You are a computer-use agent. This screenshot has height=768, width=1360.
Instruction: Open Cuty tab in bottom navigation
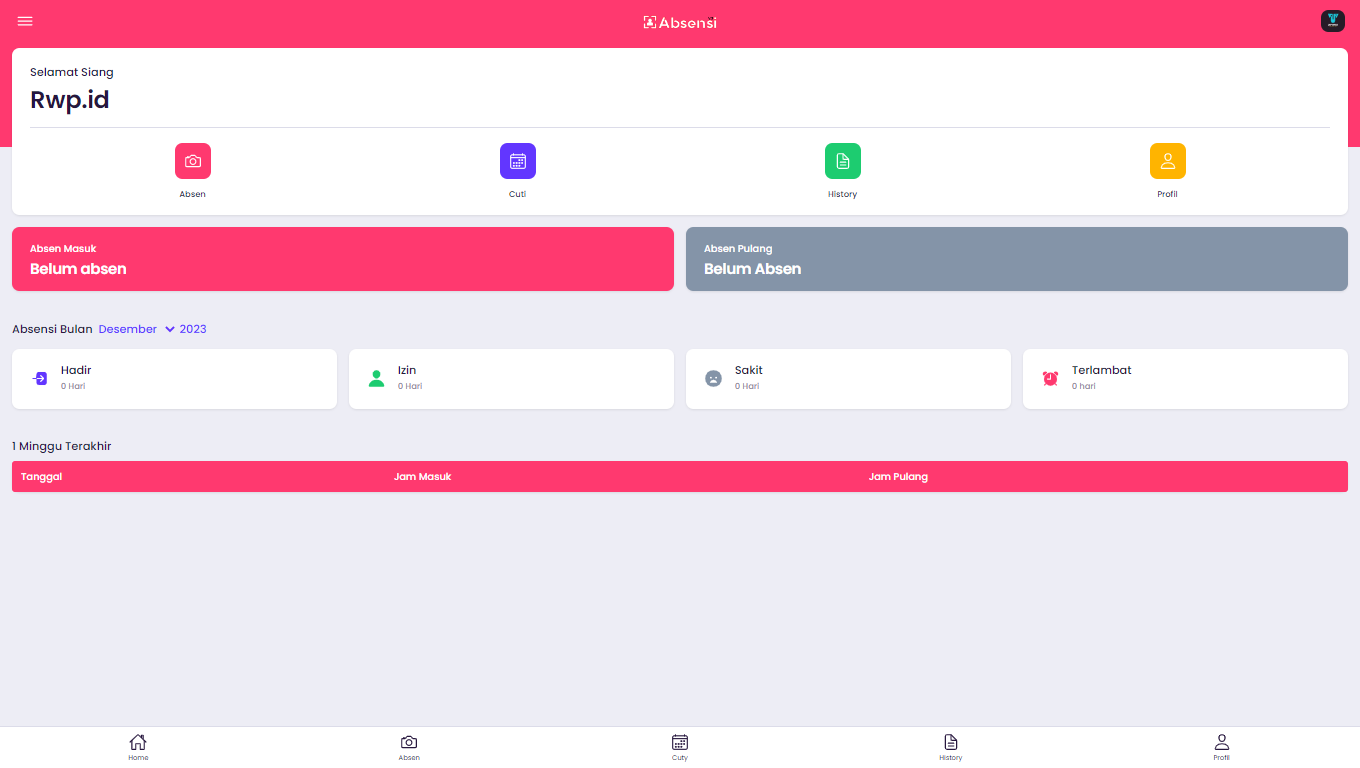680,747
